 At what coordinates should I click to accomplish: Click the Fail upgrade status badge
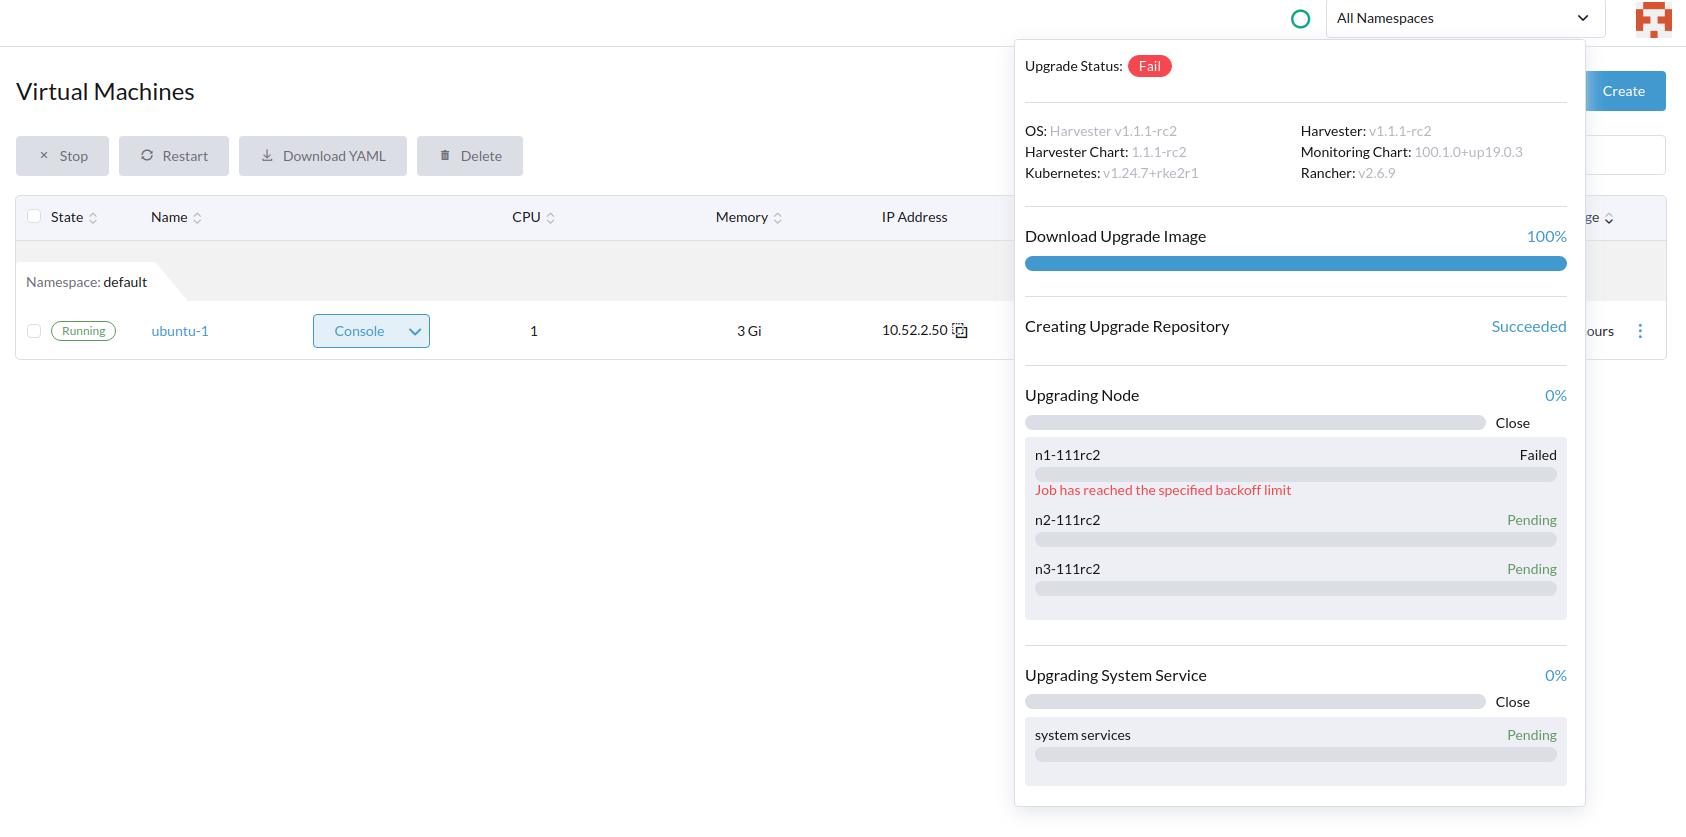(1150, 66)
